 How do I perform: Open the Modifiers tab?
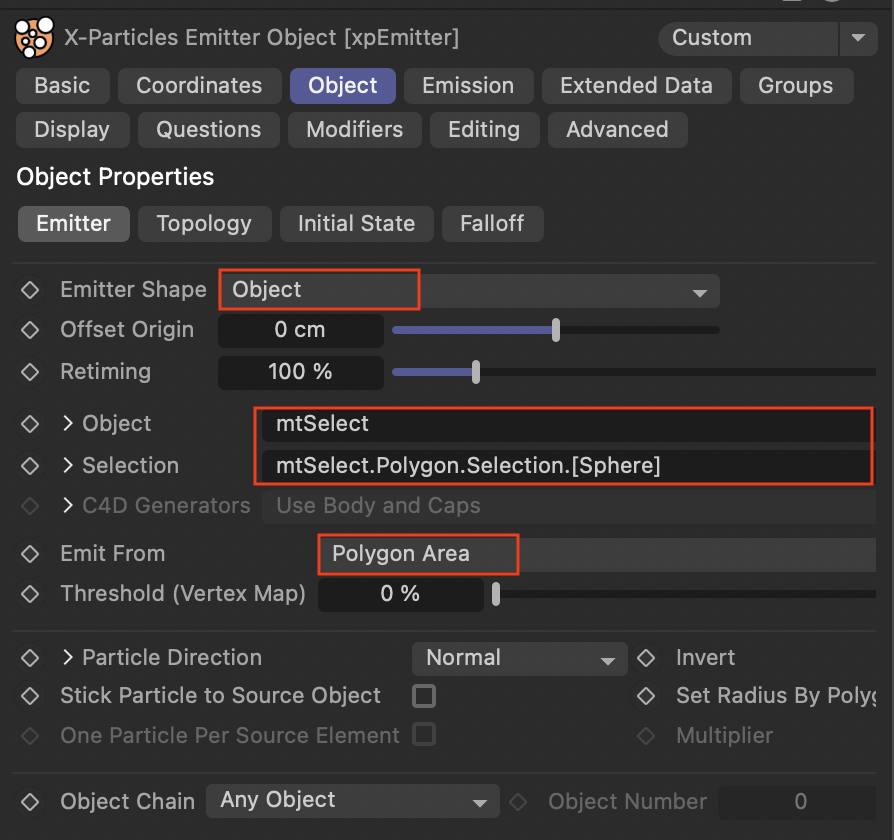click(355, 129)
